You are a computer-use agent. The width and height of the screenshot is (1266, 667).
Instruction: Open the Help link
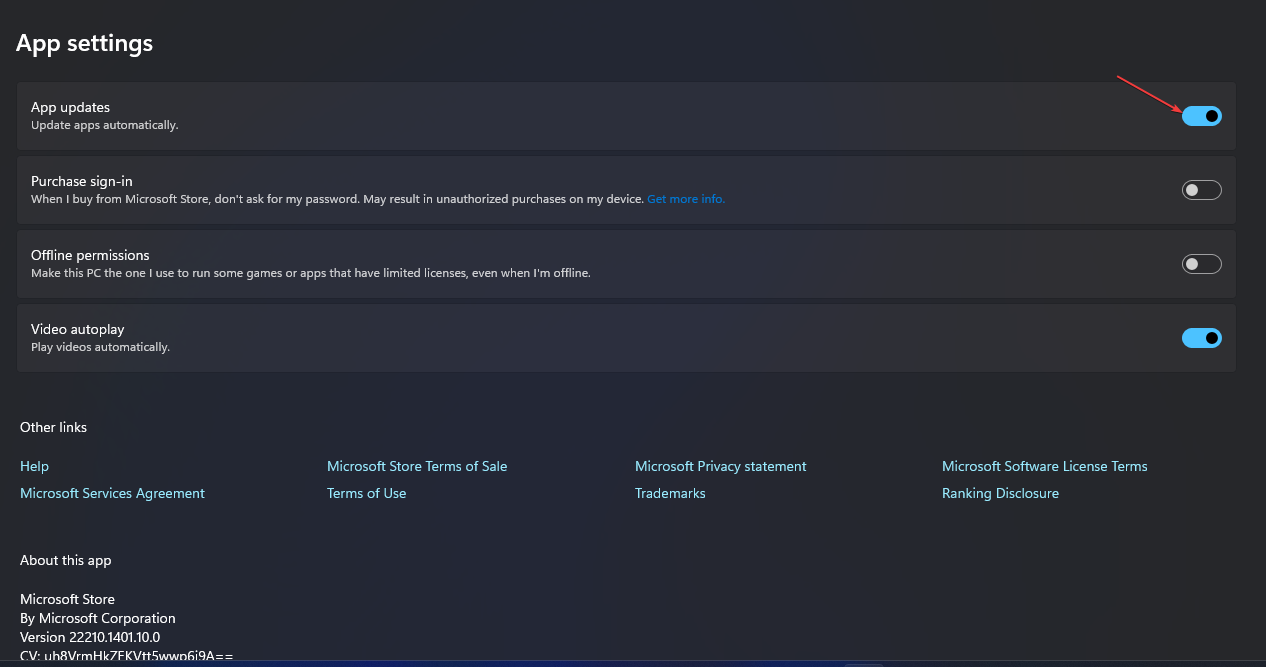pos(34,466)
